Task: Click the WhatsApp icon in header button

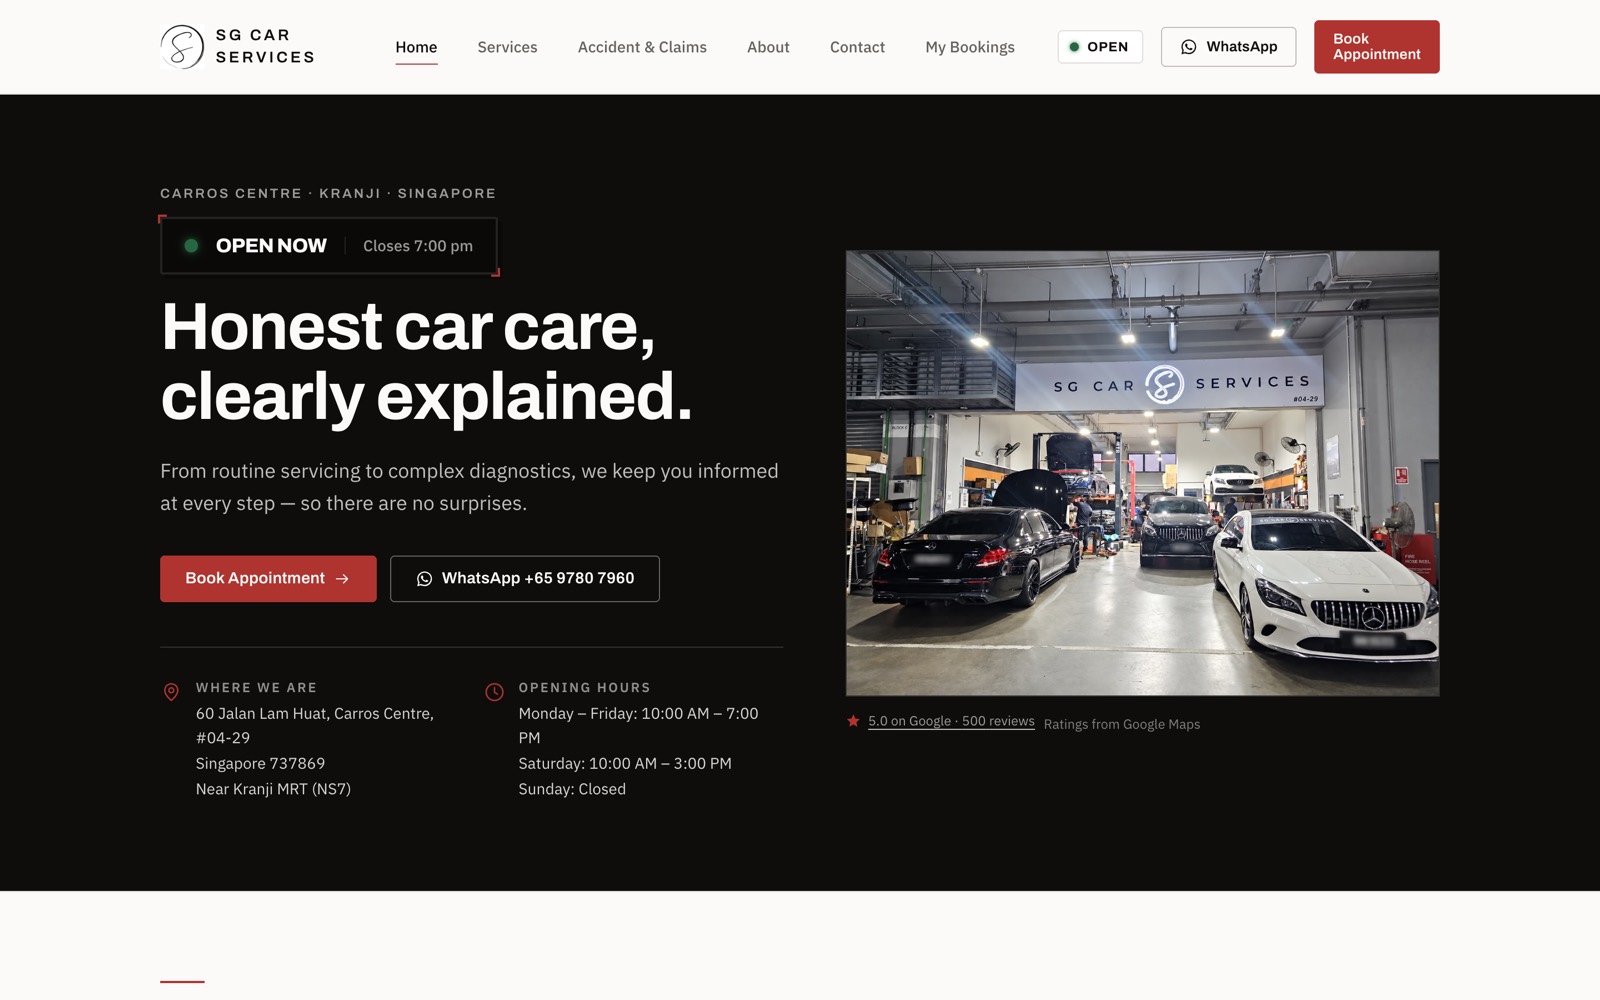Action: pyautogui.click(x=1188, y=47)
